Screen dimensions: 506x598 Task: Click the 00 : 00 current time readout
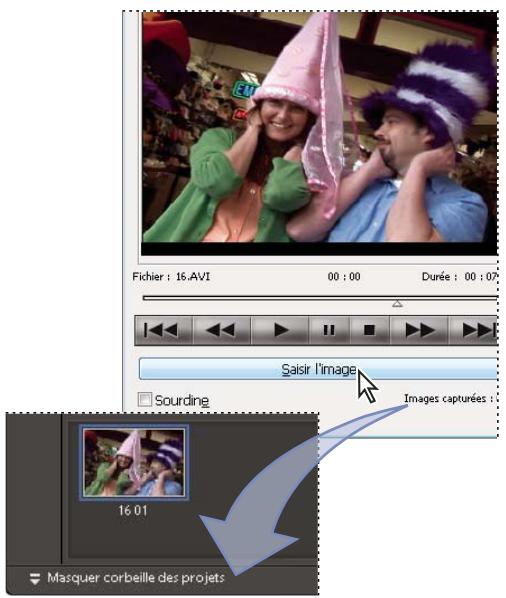tap(344, 276)
